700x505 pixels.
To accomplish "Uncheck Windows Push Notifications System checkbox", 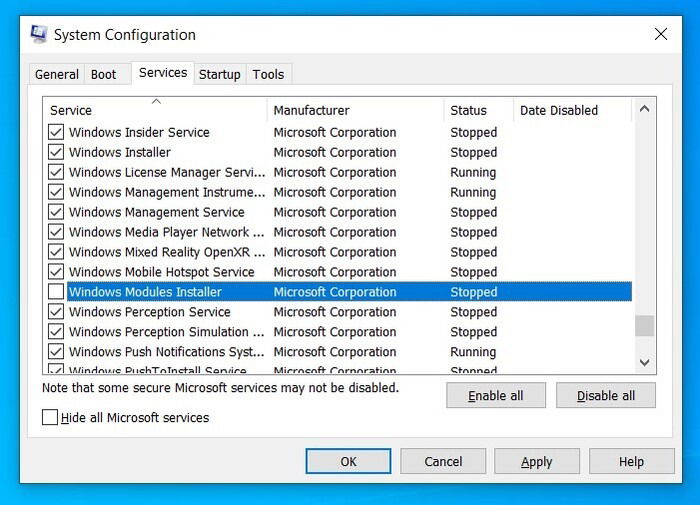I will (56, 351).
